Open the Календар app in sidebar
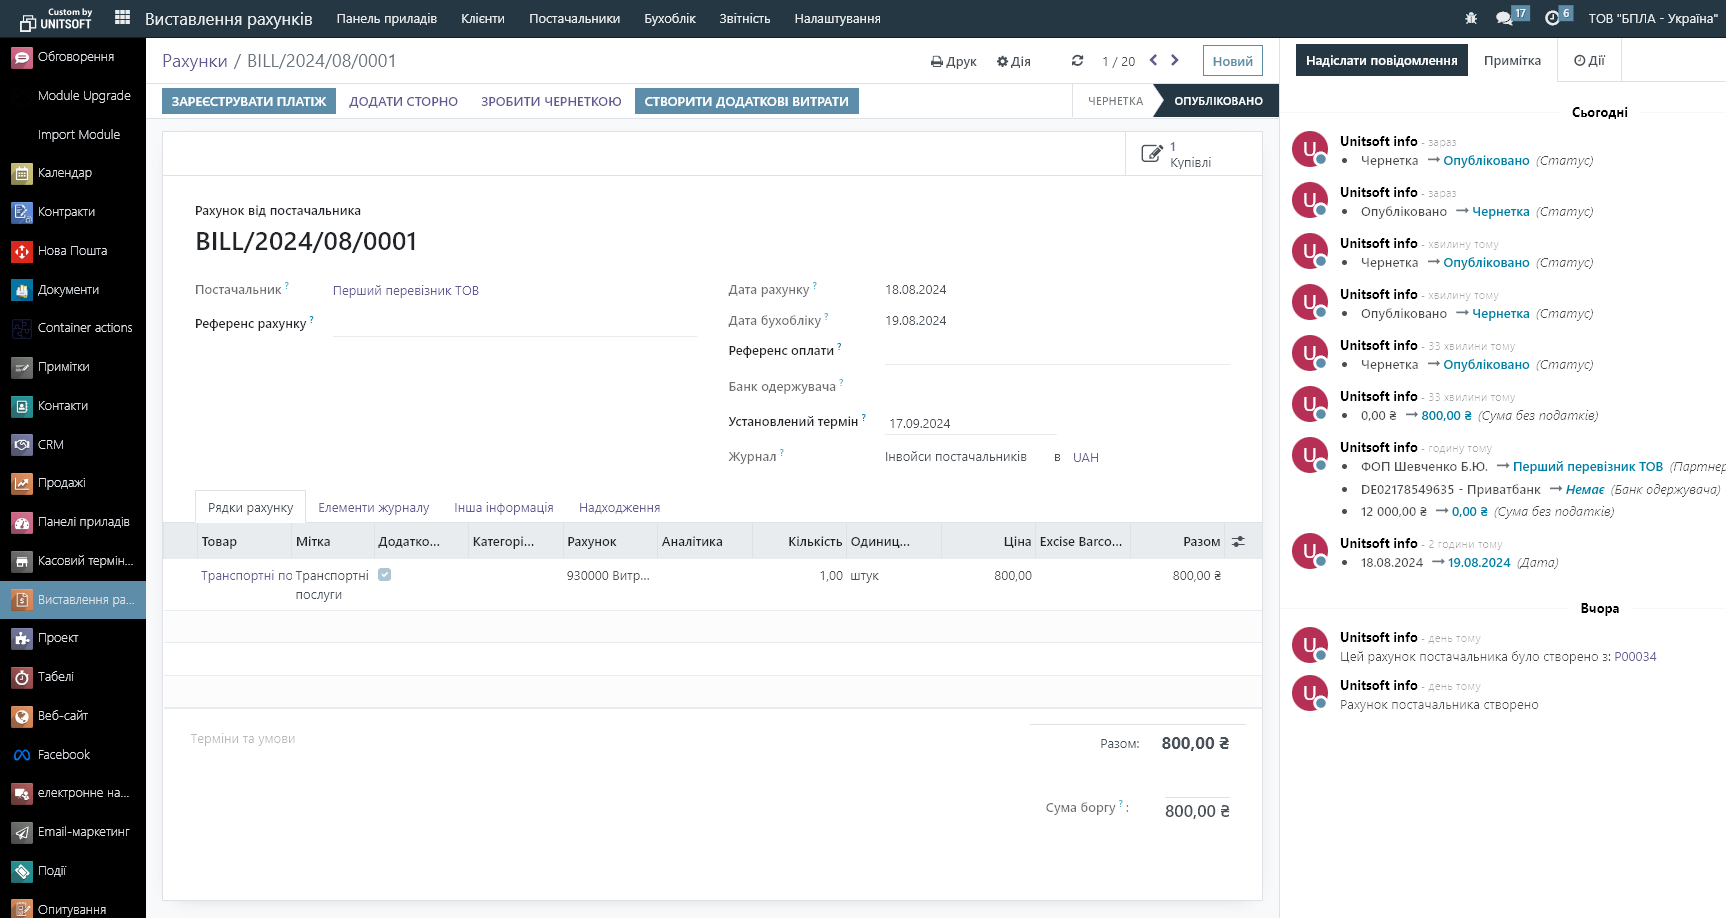Viewport: 1726px width, 918px height. point(65,173)
